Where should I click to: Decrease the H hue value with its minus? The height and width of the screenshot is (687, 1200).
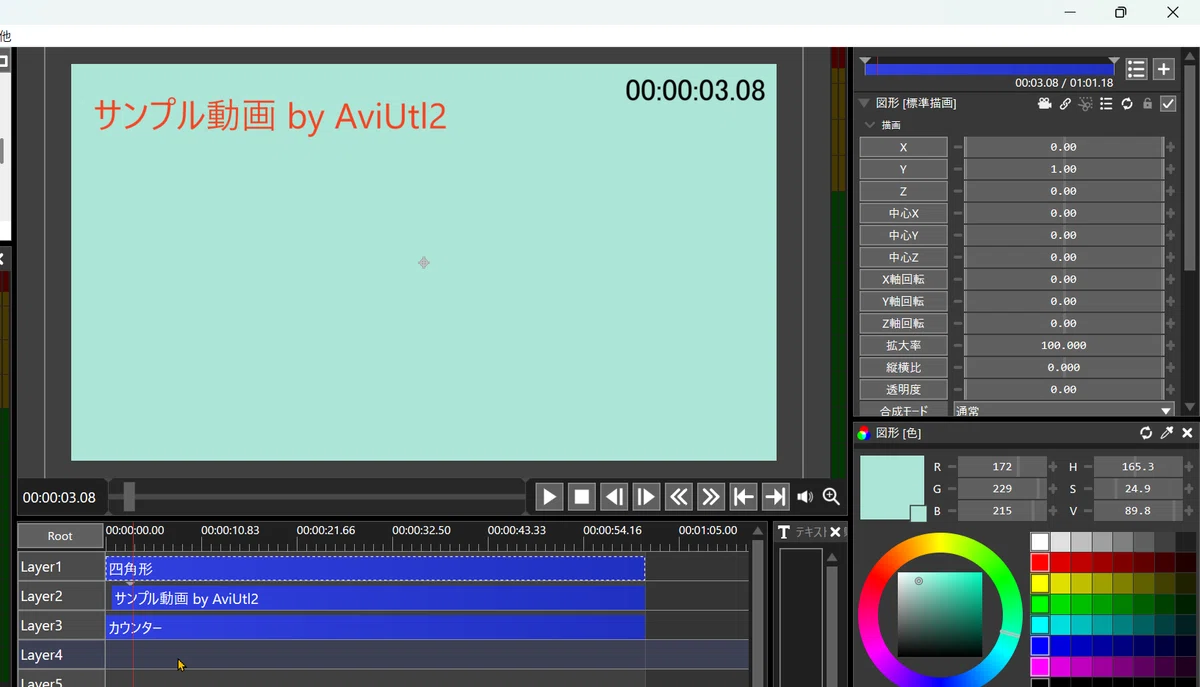(1087, 467)
